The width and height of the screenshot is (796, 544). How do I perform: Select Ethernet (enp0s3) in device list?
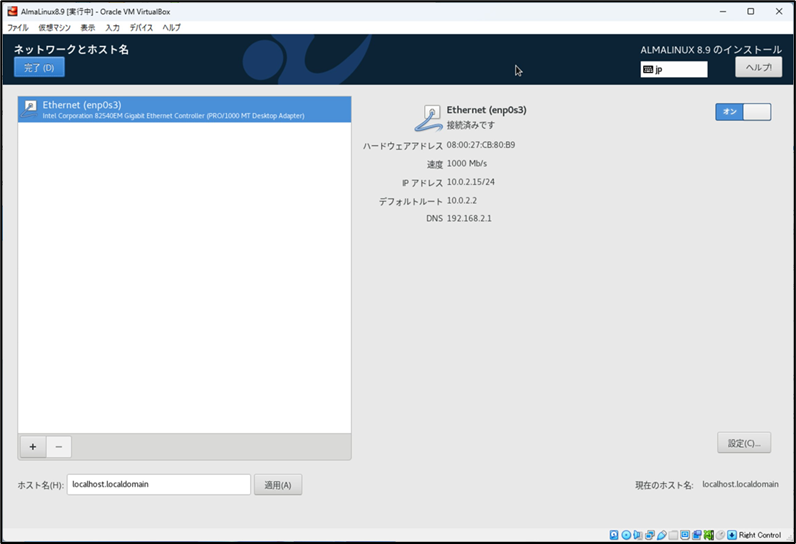click(184, 110)
